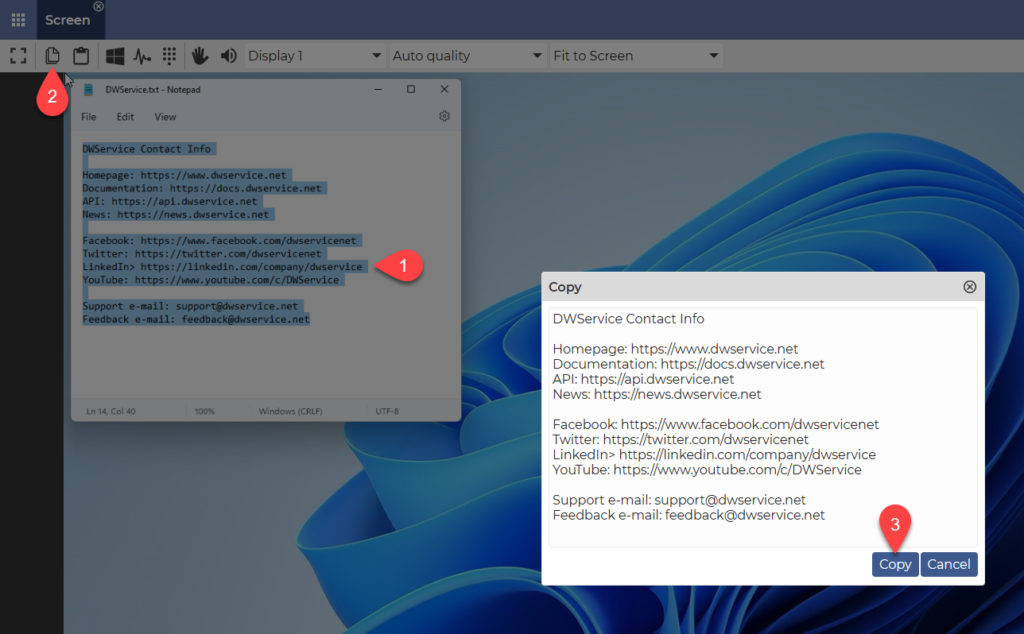Toggle fullscreen mode icon
This screenshot has width=1024, height=634.
point(18,55)
